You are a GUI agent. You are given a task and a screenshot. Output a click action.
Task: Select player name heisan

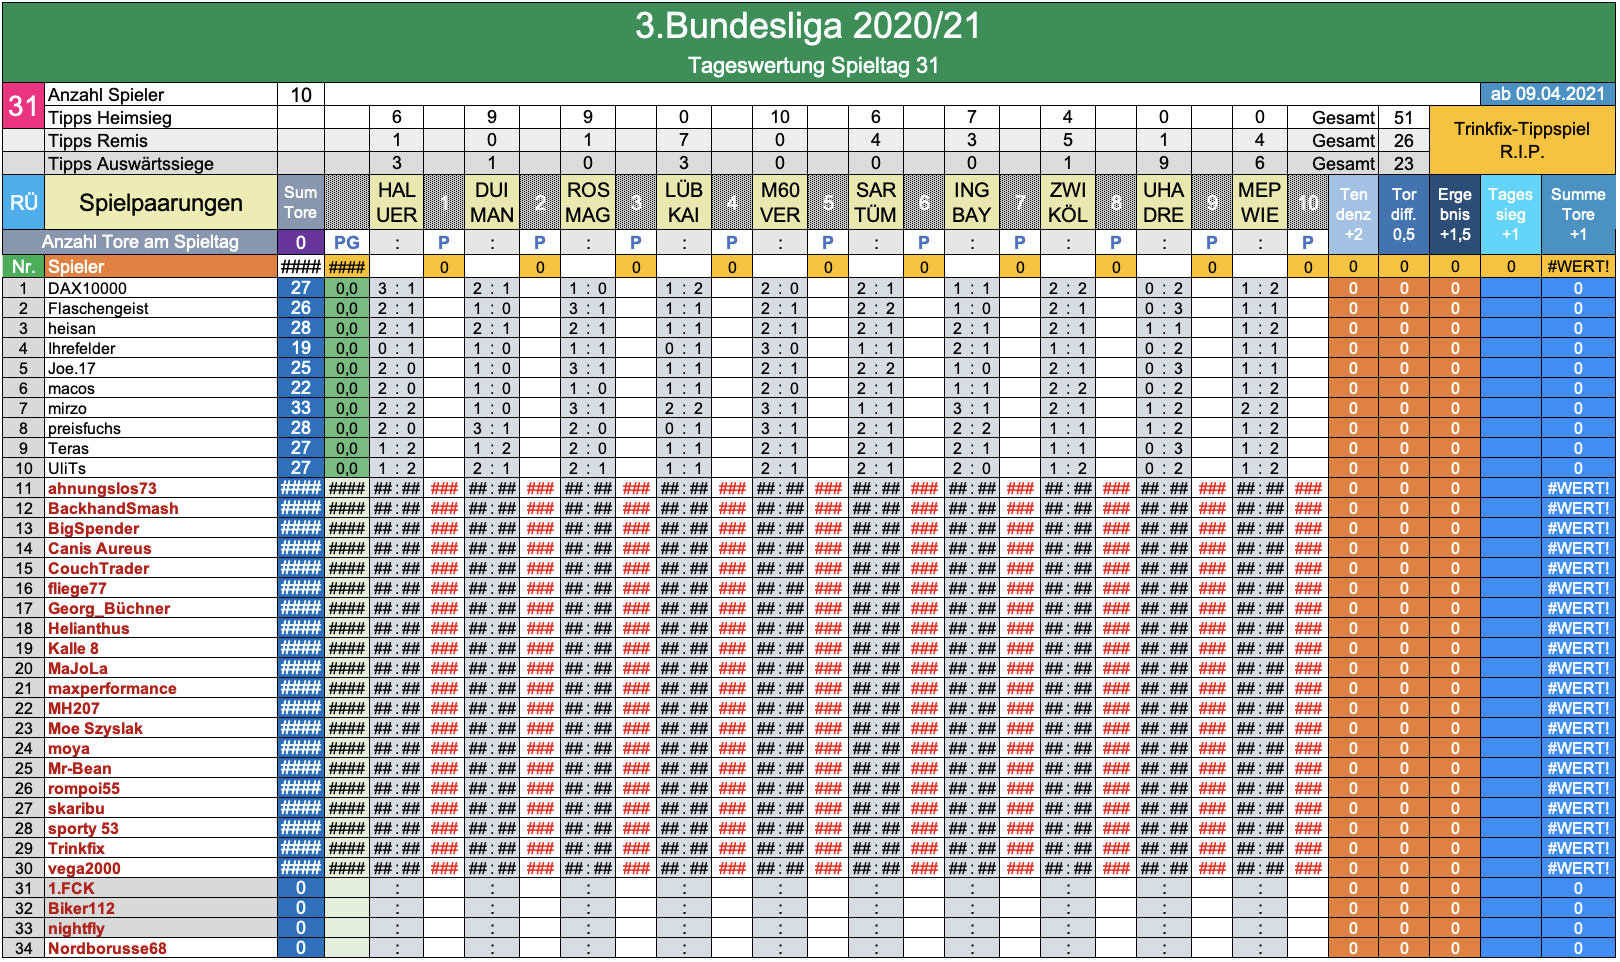point(72,328)
